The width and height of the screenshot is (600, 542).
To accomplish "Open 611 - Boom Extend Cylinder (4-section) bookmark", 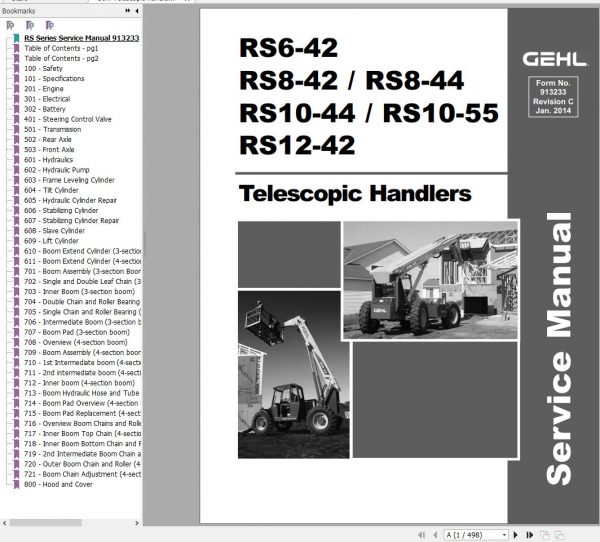I will [82, 261].
